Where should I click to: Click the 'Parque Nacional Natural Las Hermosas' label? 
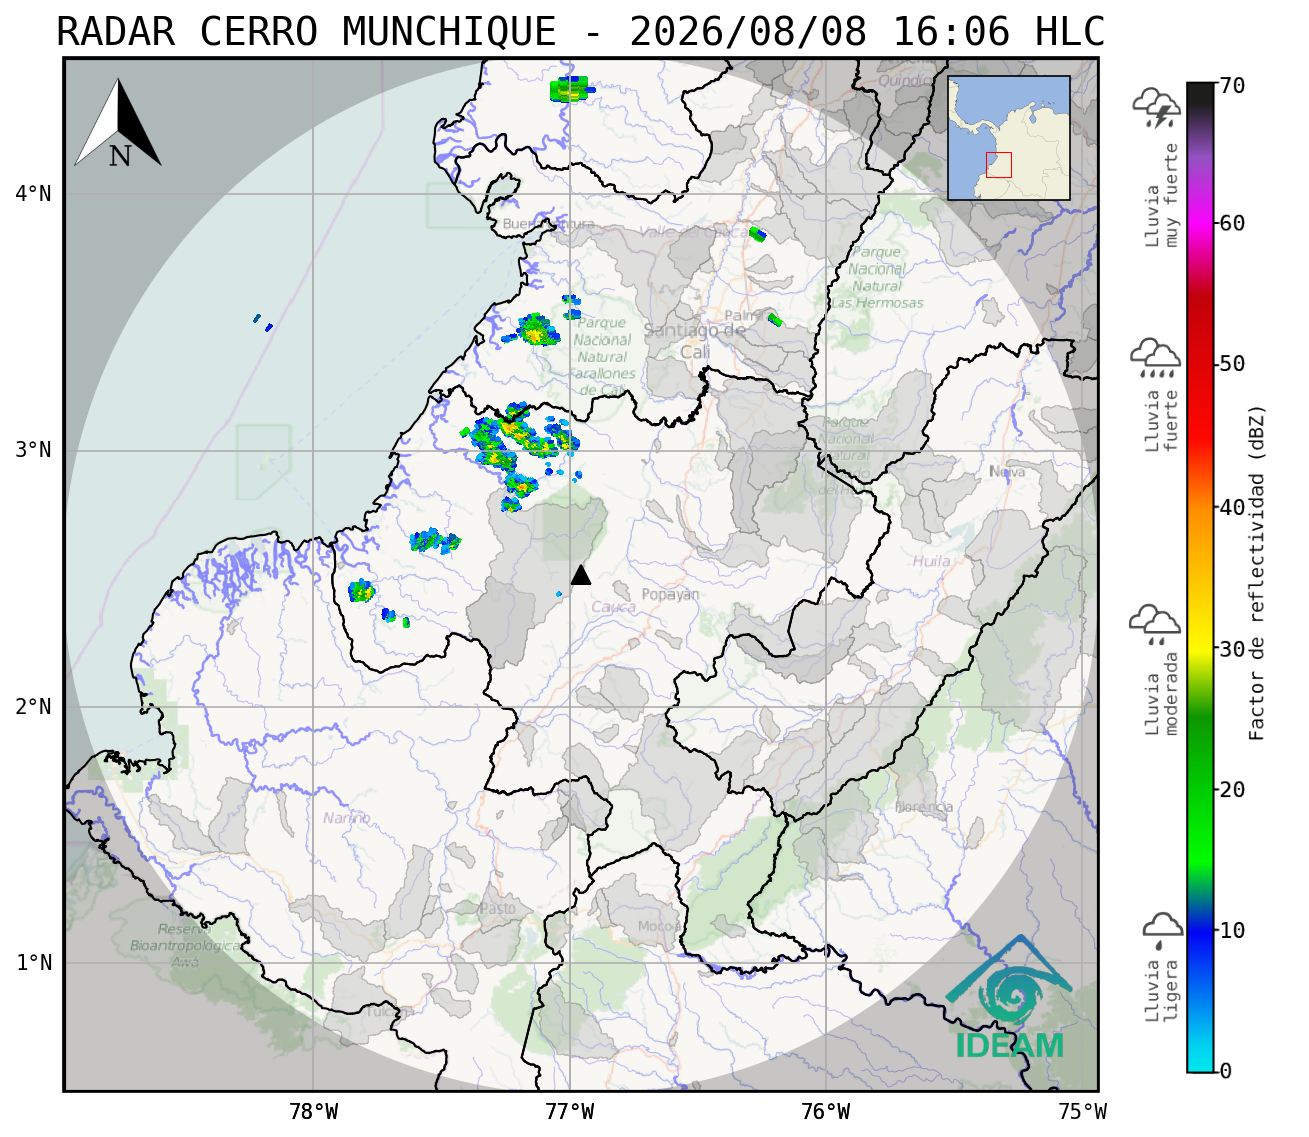pos(877,278)
